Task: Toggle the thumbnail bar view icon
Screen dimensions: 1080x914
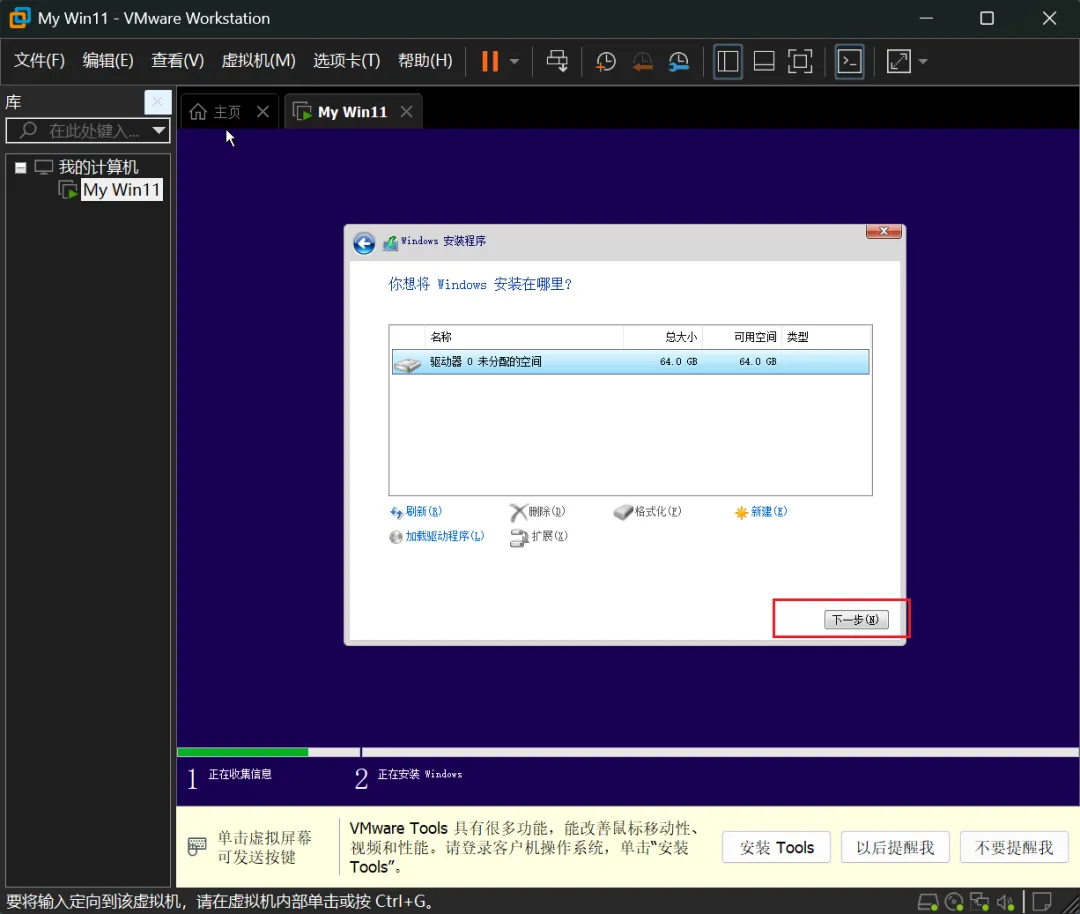Action: (764, 61)
